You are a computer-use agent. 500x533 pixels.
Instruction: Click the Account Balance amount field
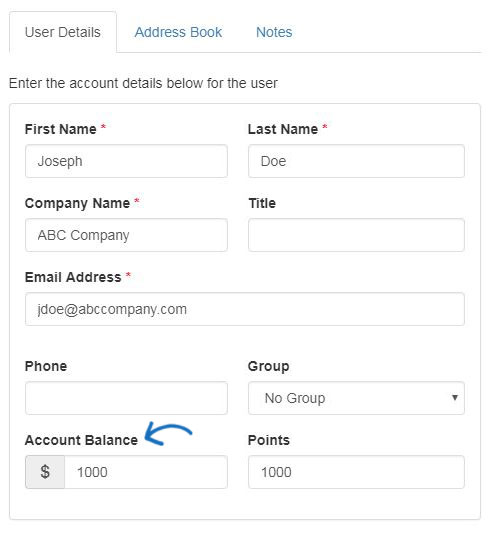[146, 472]
